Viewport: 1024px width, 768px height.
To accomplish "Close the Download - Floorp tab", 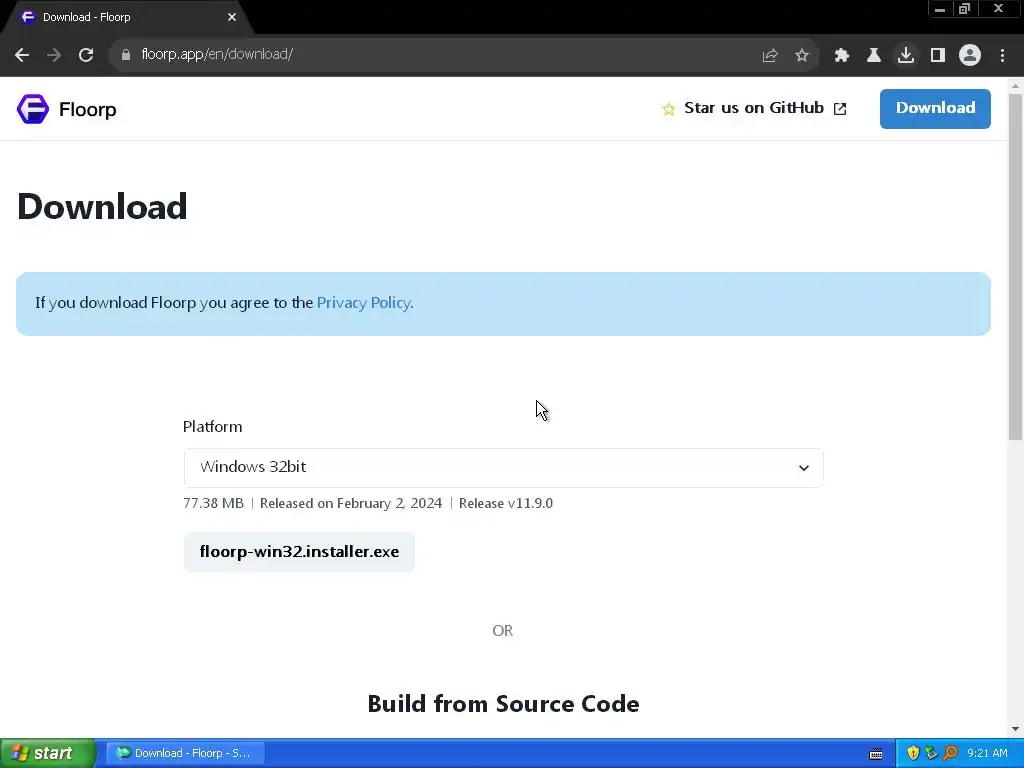I will pos(232,17).
